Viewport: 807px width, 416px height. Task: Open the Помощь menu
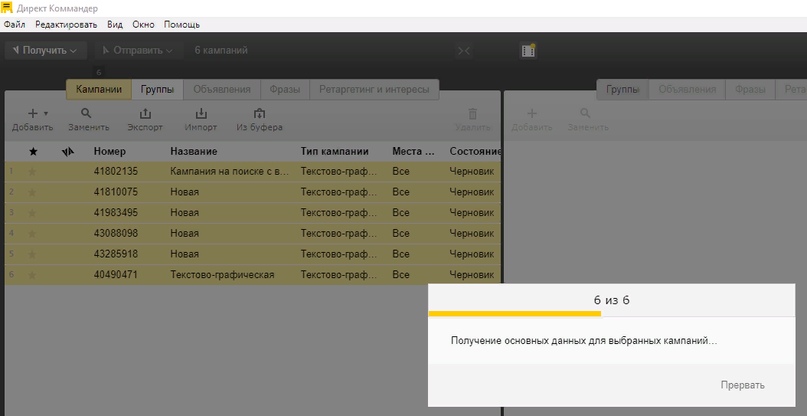click(x=182, y=25)
